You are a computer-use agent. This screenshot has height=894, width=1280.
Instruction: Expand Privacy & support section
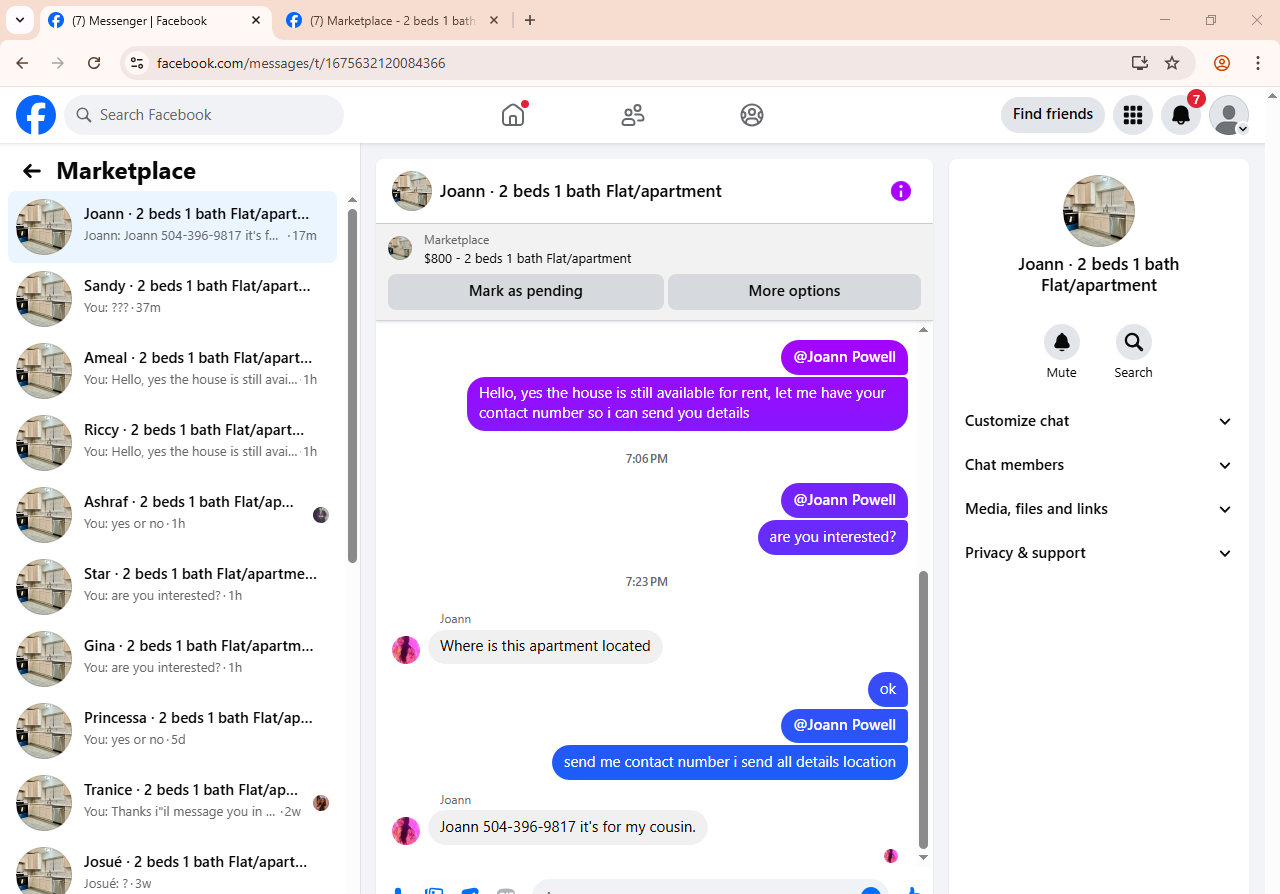pyautogui.click(x=1099, y=553)
